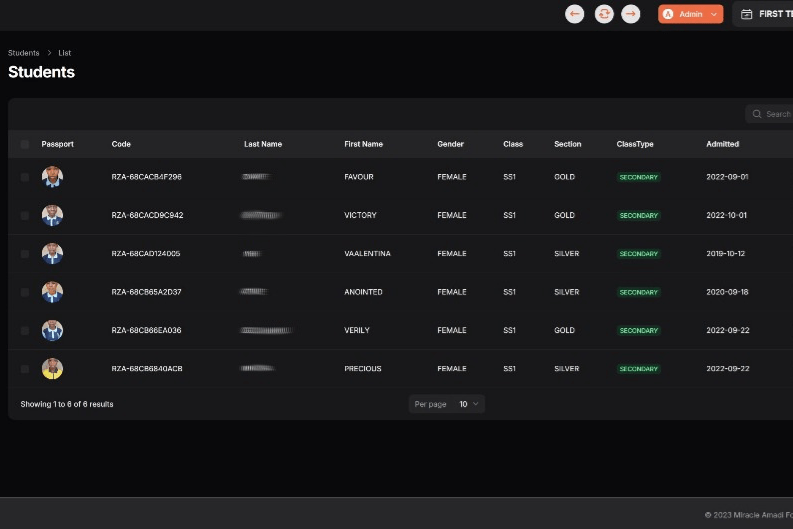Open FAVOUR's passport photo
The width and height of the screenshot is (793, 529).
pos(52,177)
